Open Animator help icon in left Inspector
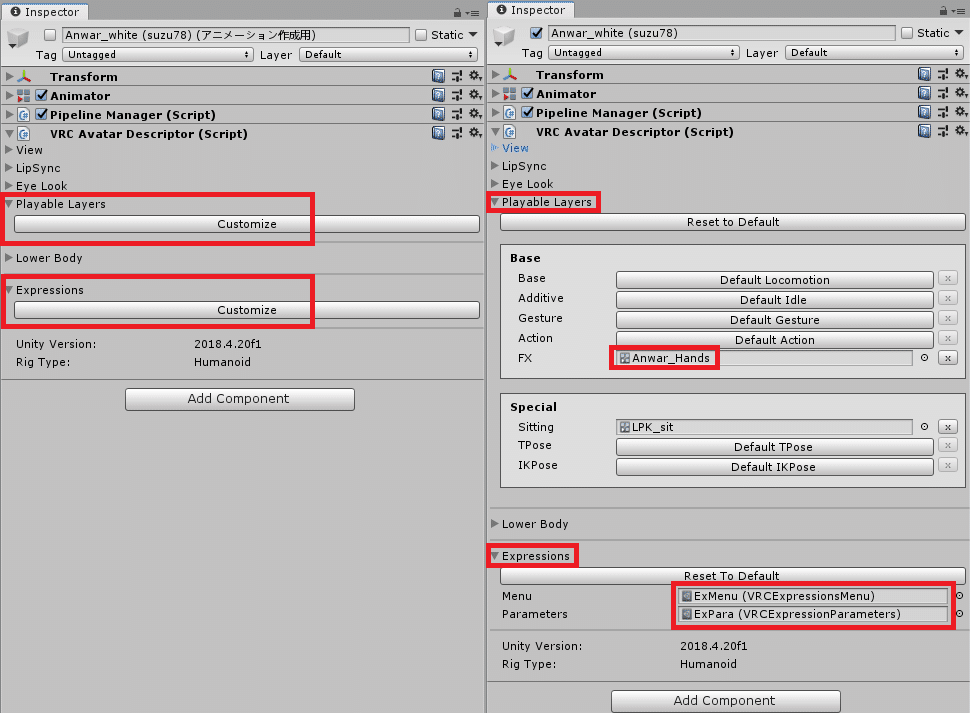This screenshot has height=713, width=970. click(438, 95)
